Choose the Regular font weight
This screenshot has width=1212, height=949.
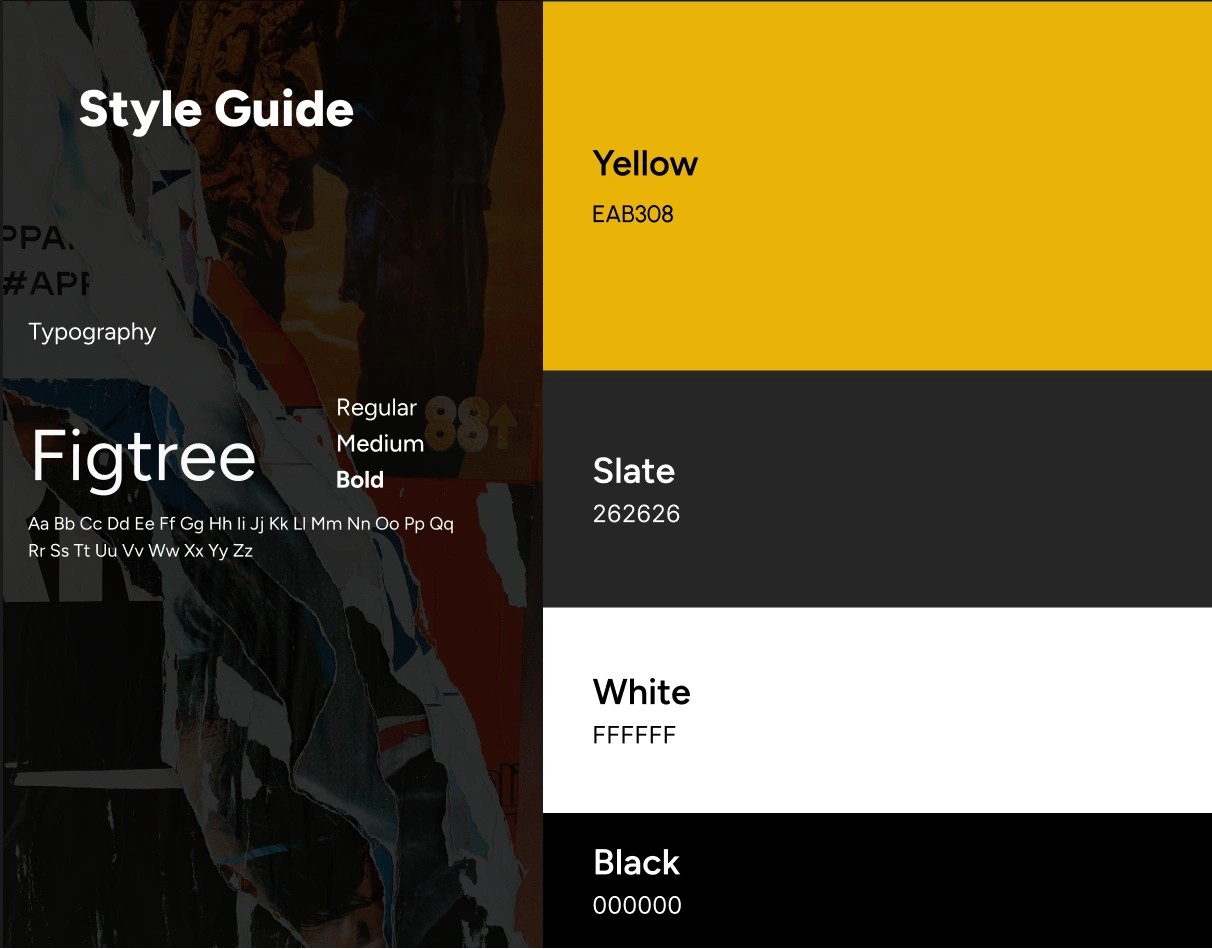point(376,408)
